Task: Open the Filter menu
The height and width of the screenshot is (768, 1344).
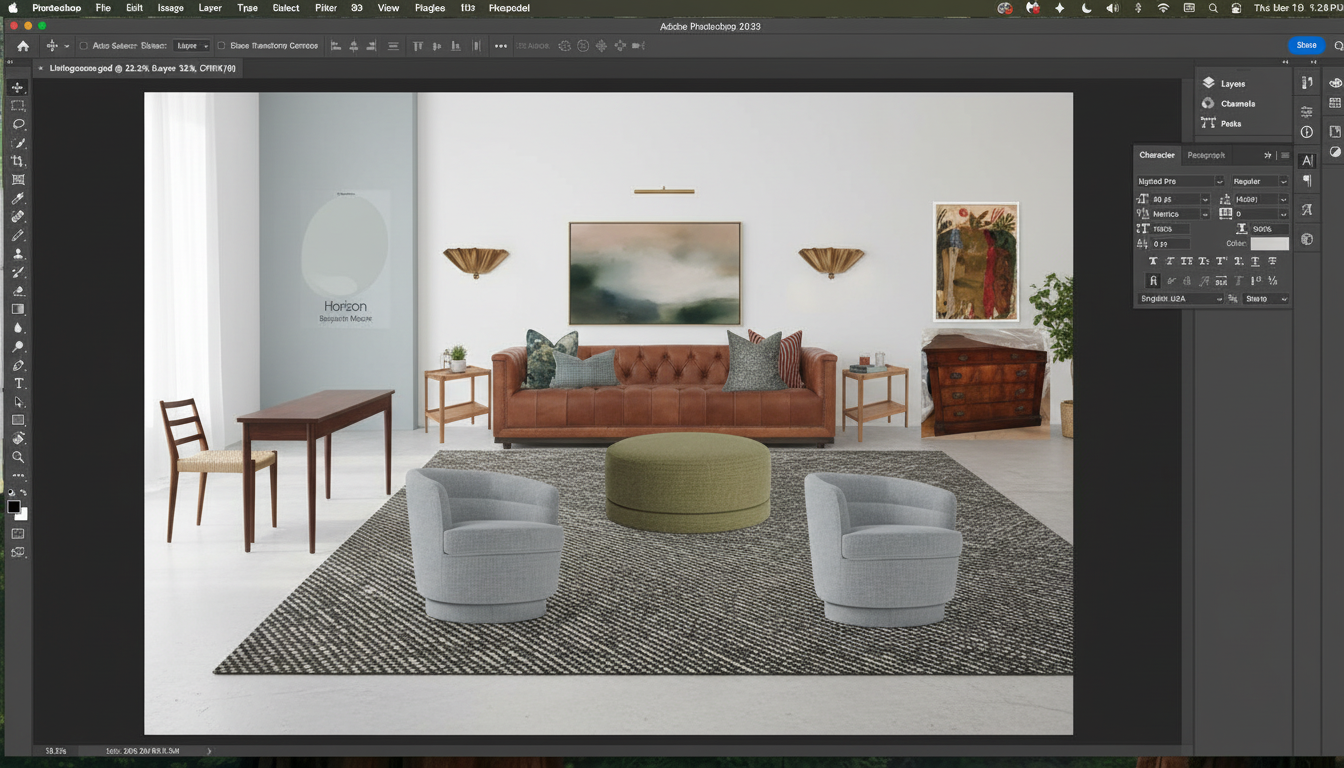Action: click(326, 8)
